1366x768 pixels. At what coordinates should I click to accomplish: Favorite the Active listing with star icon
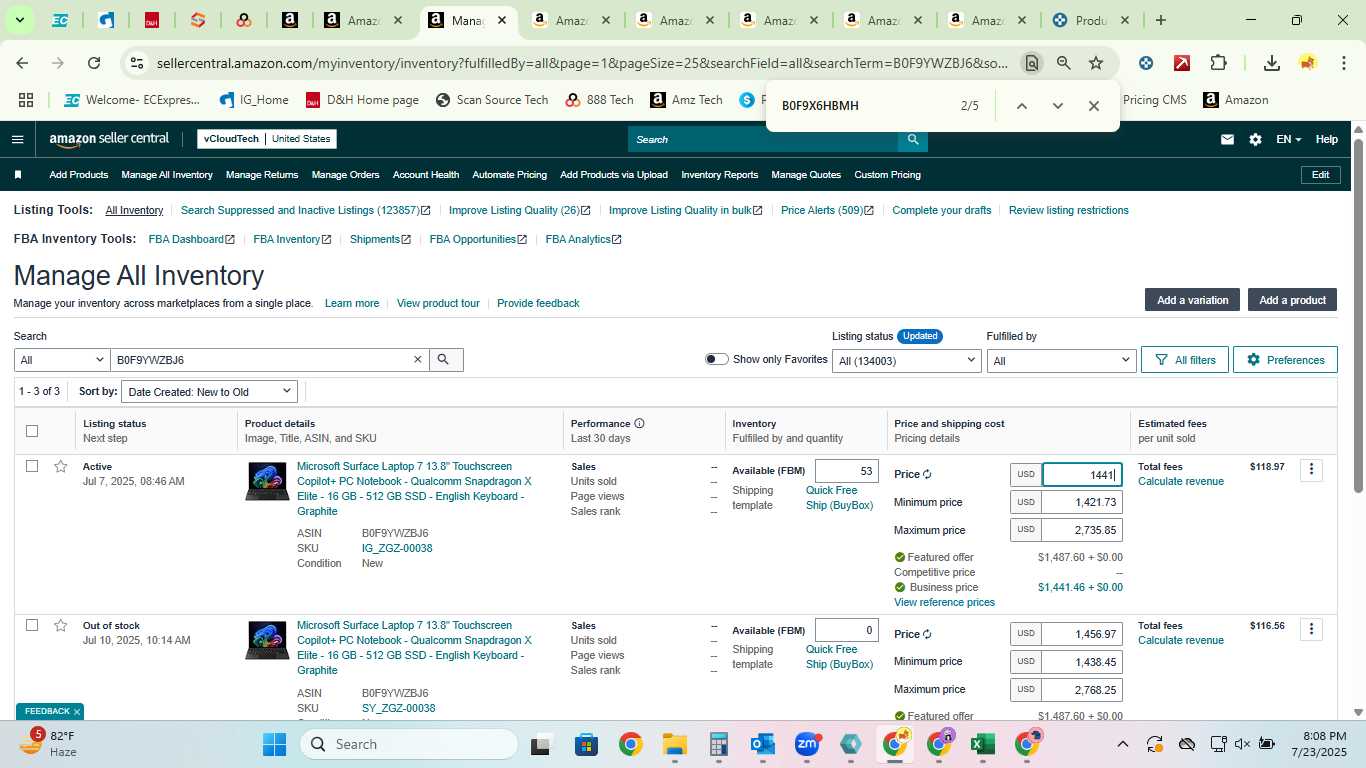(61, 466)
